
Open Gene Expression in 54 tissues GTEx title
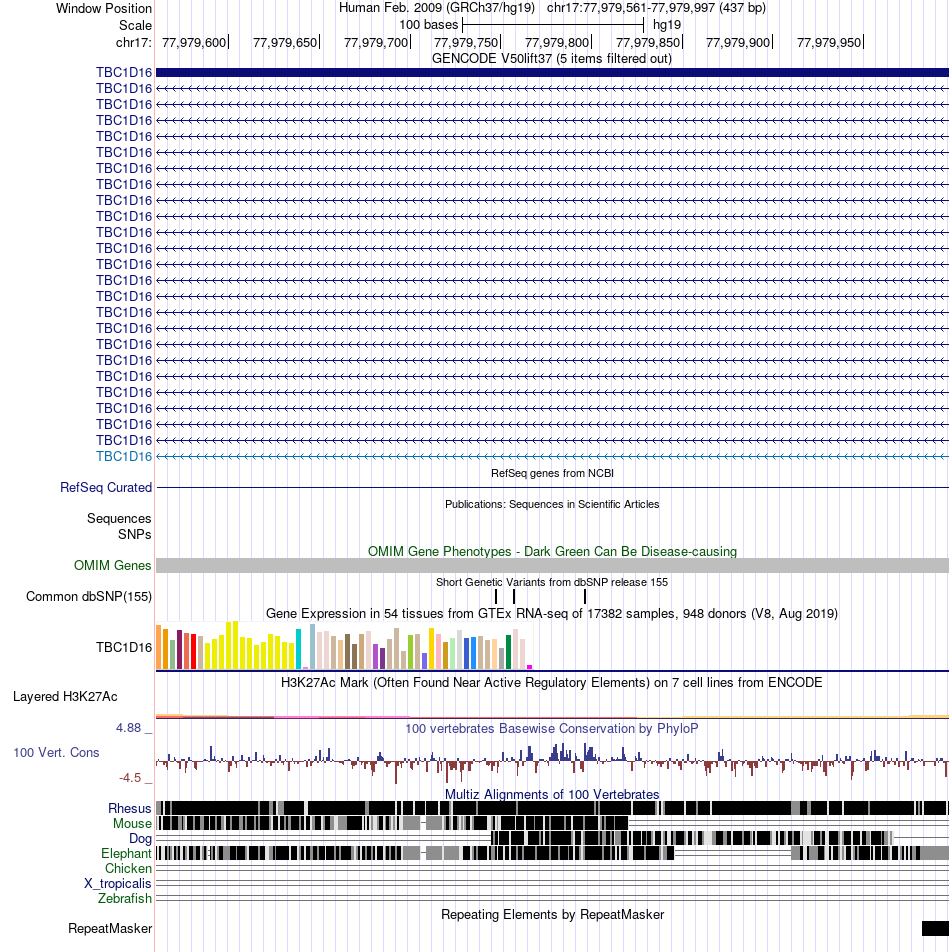(552, 613)
